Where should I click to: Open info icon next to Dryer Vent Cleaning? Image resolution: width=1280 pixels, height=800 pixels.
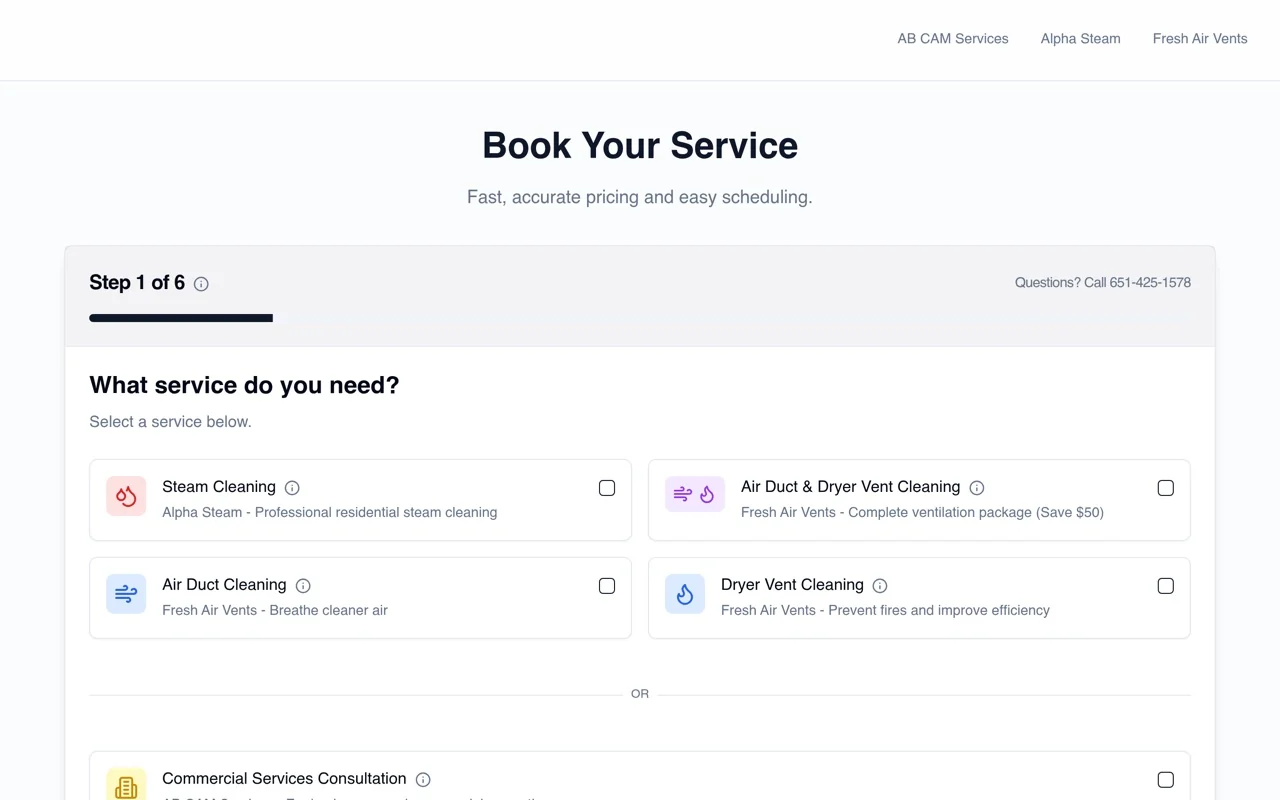880,586
